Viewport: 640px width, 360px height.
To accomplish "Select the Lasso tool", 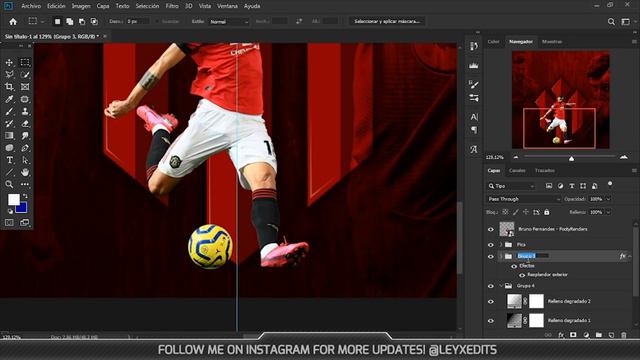I will (x=9, y=75).
